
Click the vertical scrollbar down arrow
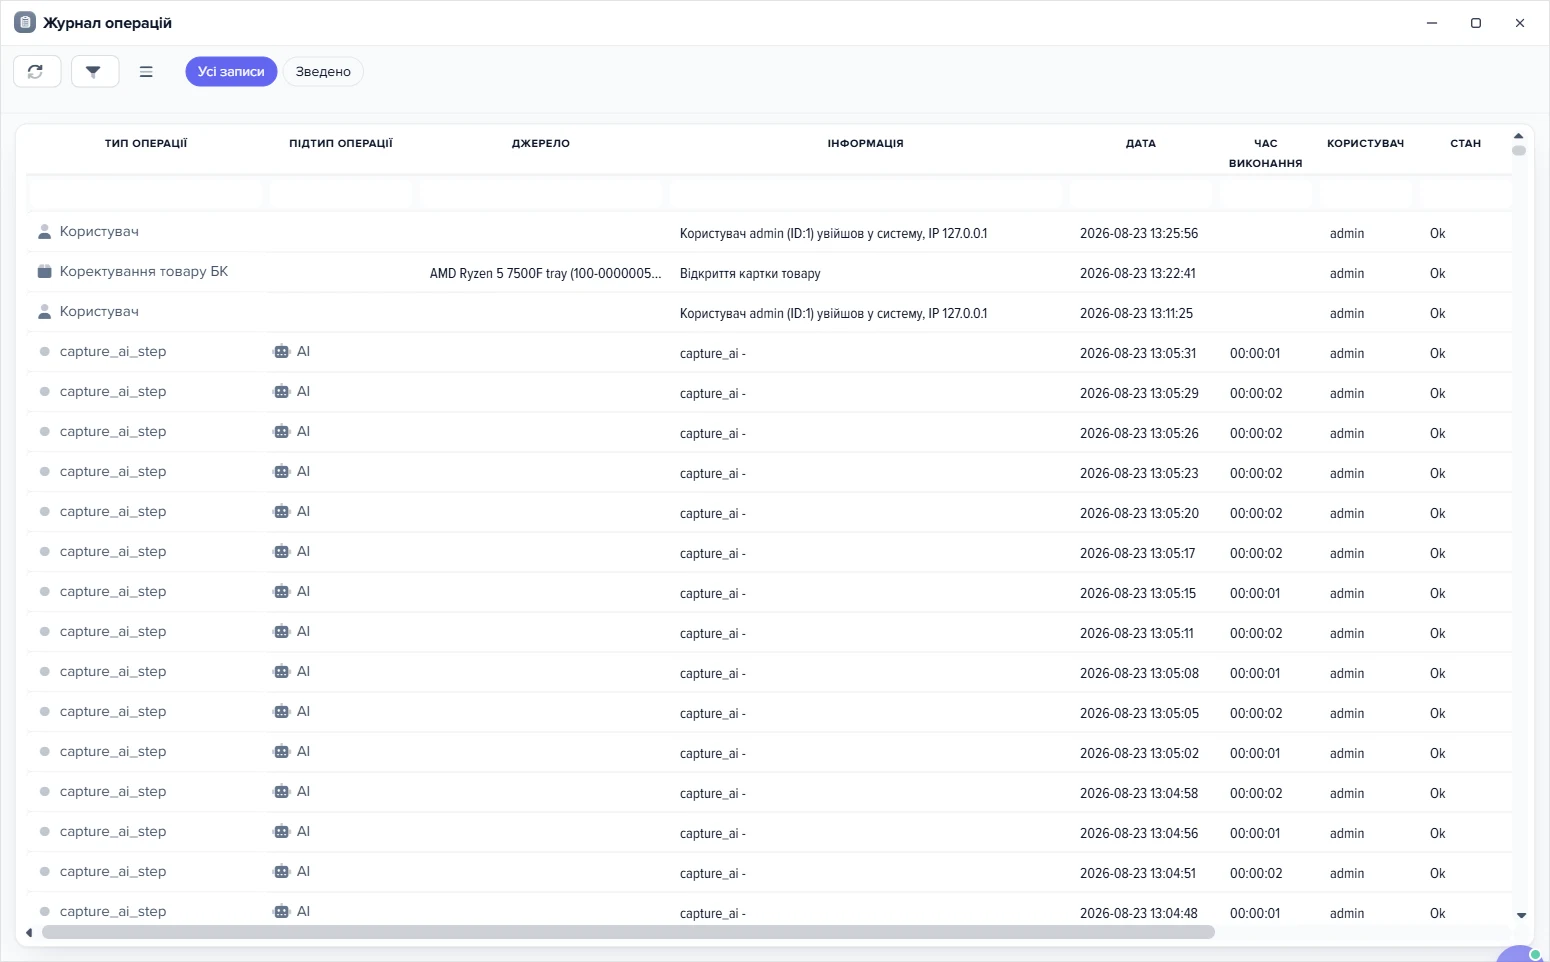[1521, 915]
